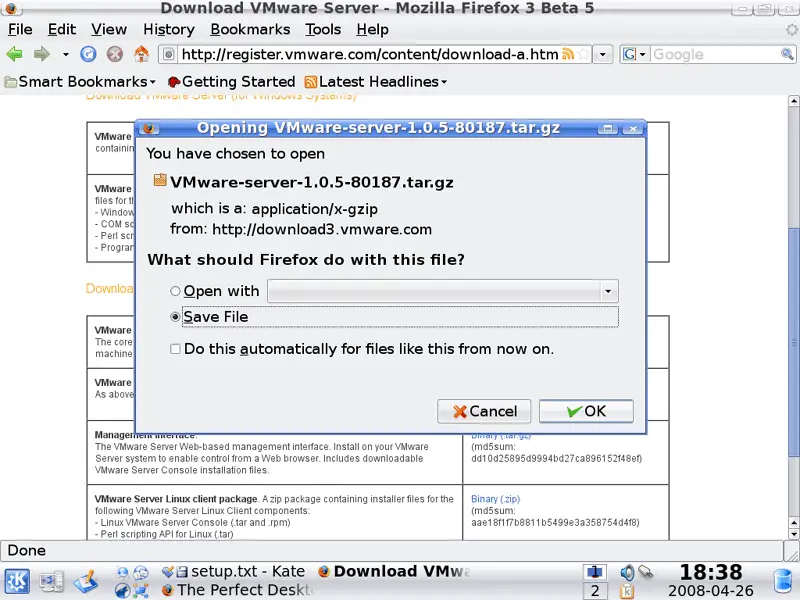This screenshot has height=600, width=800.
Task: Launch the desktop pencil/notes icon on the panel
Action: pyautogui.click(x=86, y=582)
